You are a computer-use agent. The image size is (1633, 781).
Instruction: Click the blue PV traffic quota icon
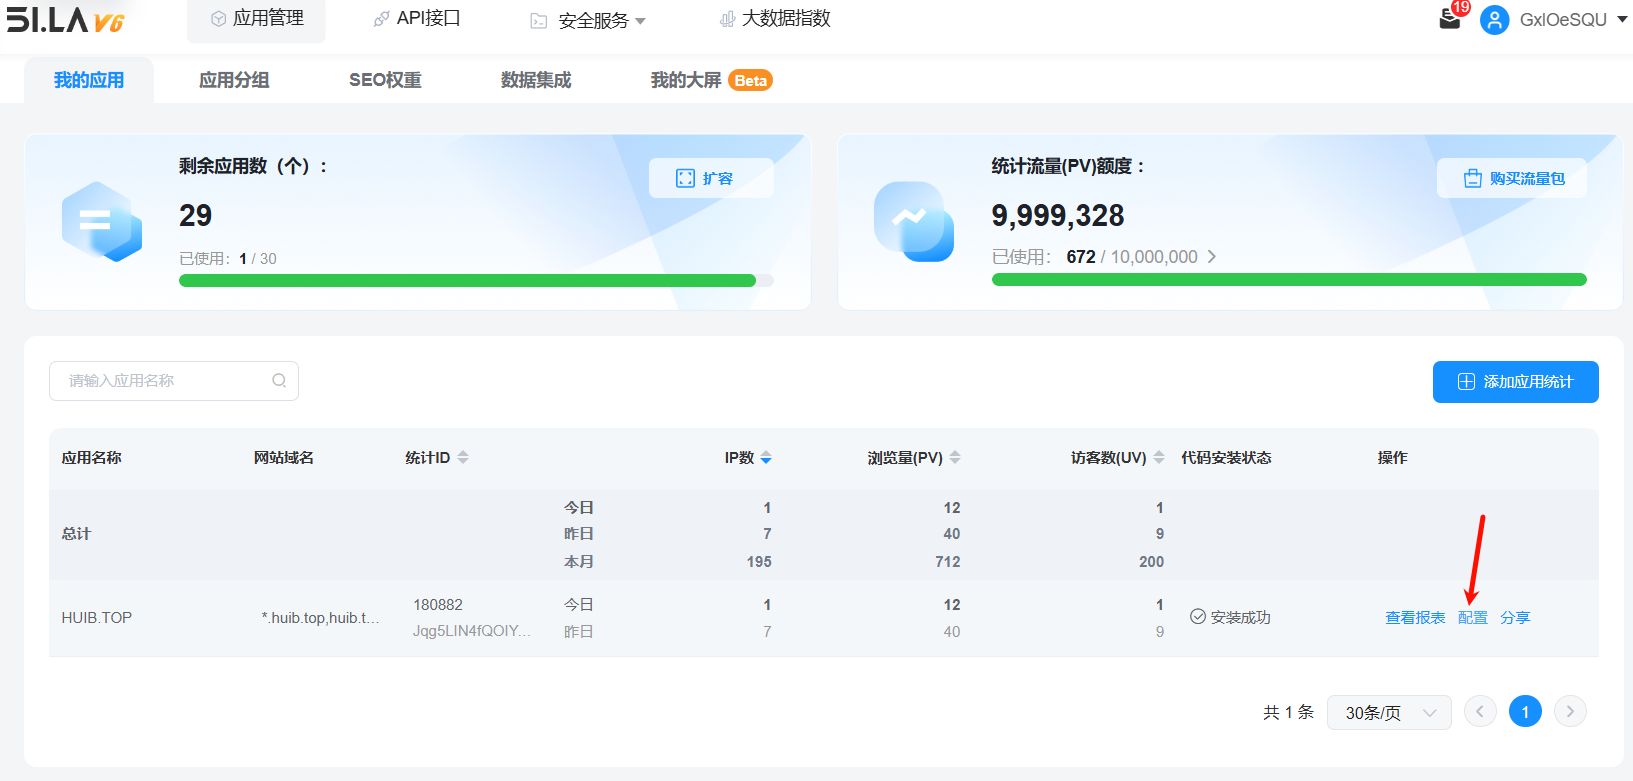pyautogui.click(x=913, y=221)
